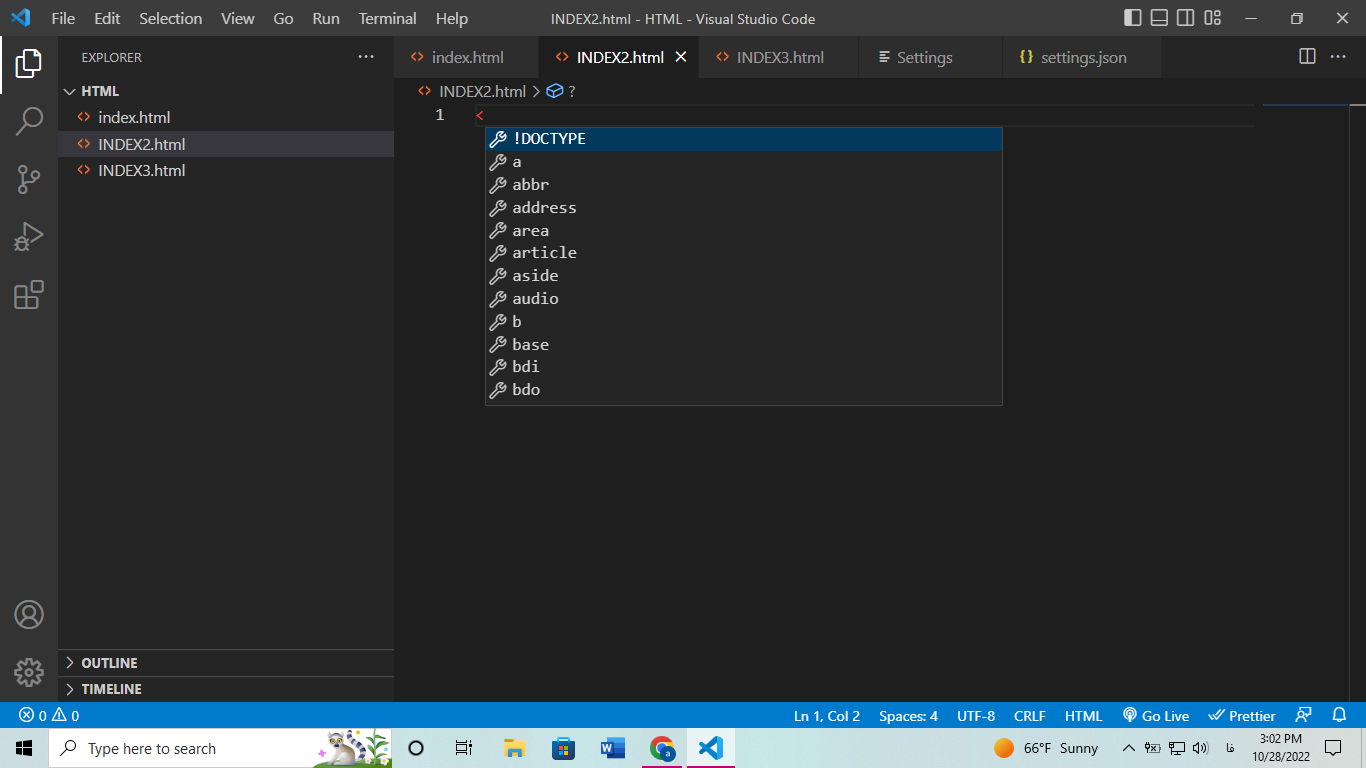
Task: Open Microsoft Word from taskbar
Action: [613, 748]
